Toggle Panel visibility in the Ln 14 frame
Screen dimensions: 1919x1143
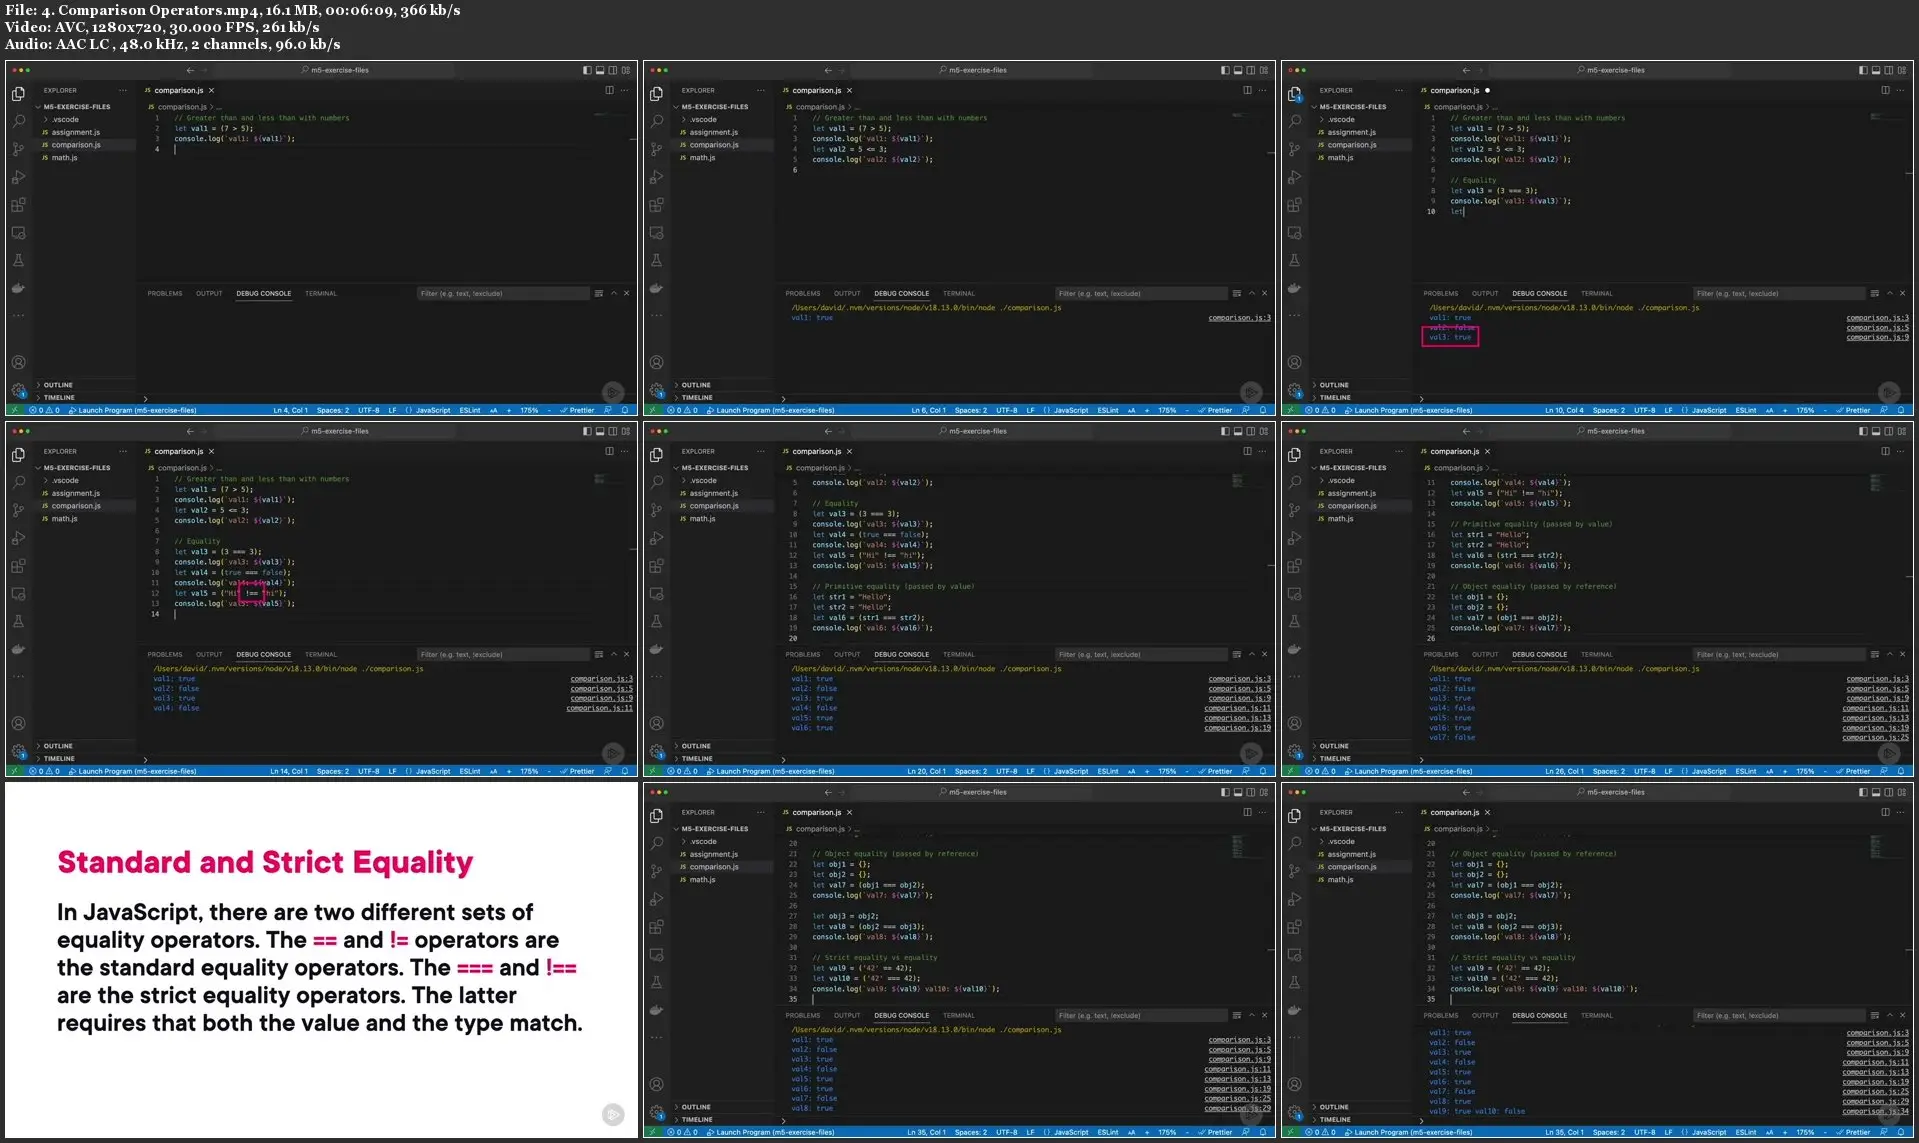point(600,431)
